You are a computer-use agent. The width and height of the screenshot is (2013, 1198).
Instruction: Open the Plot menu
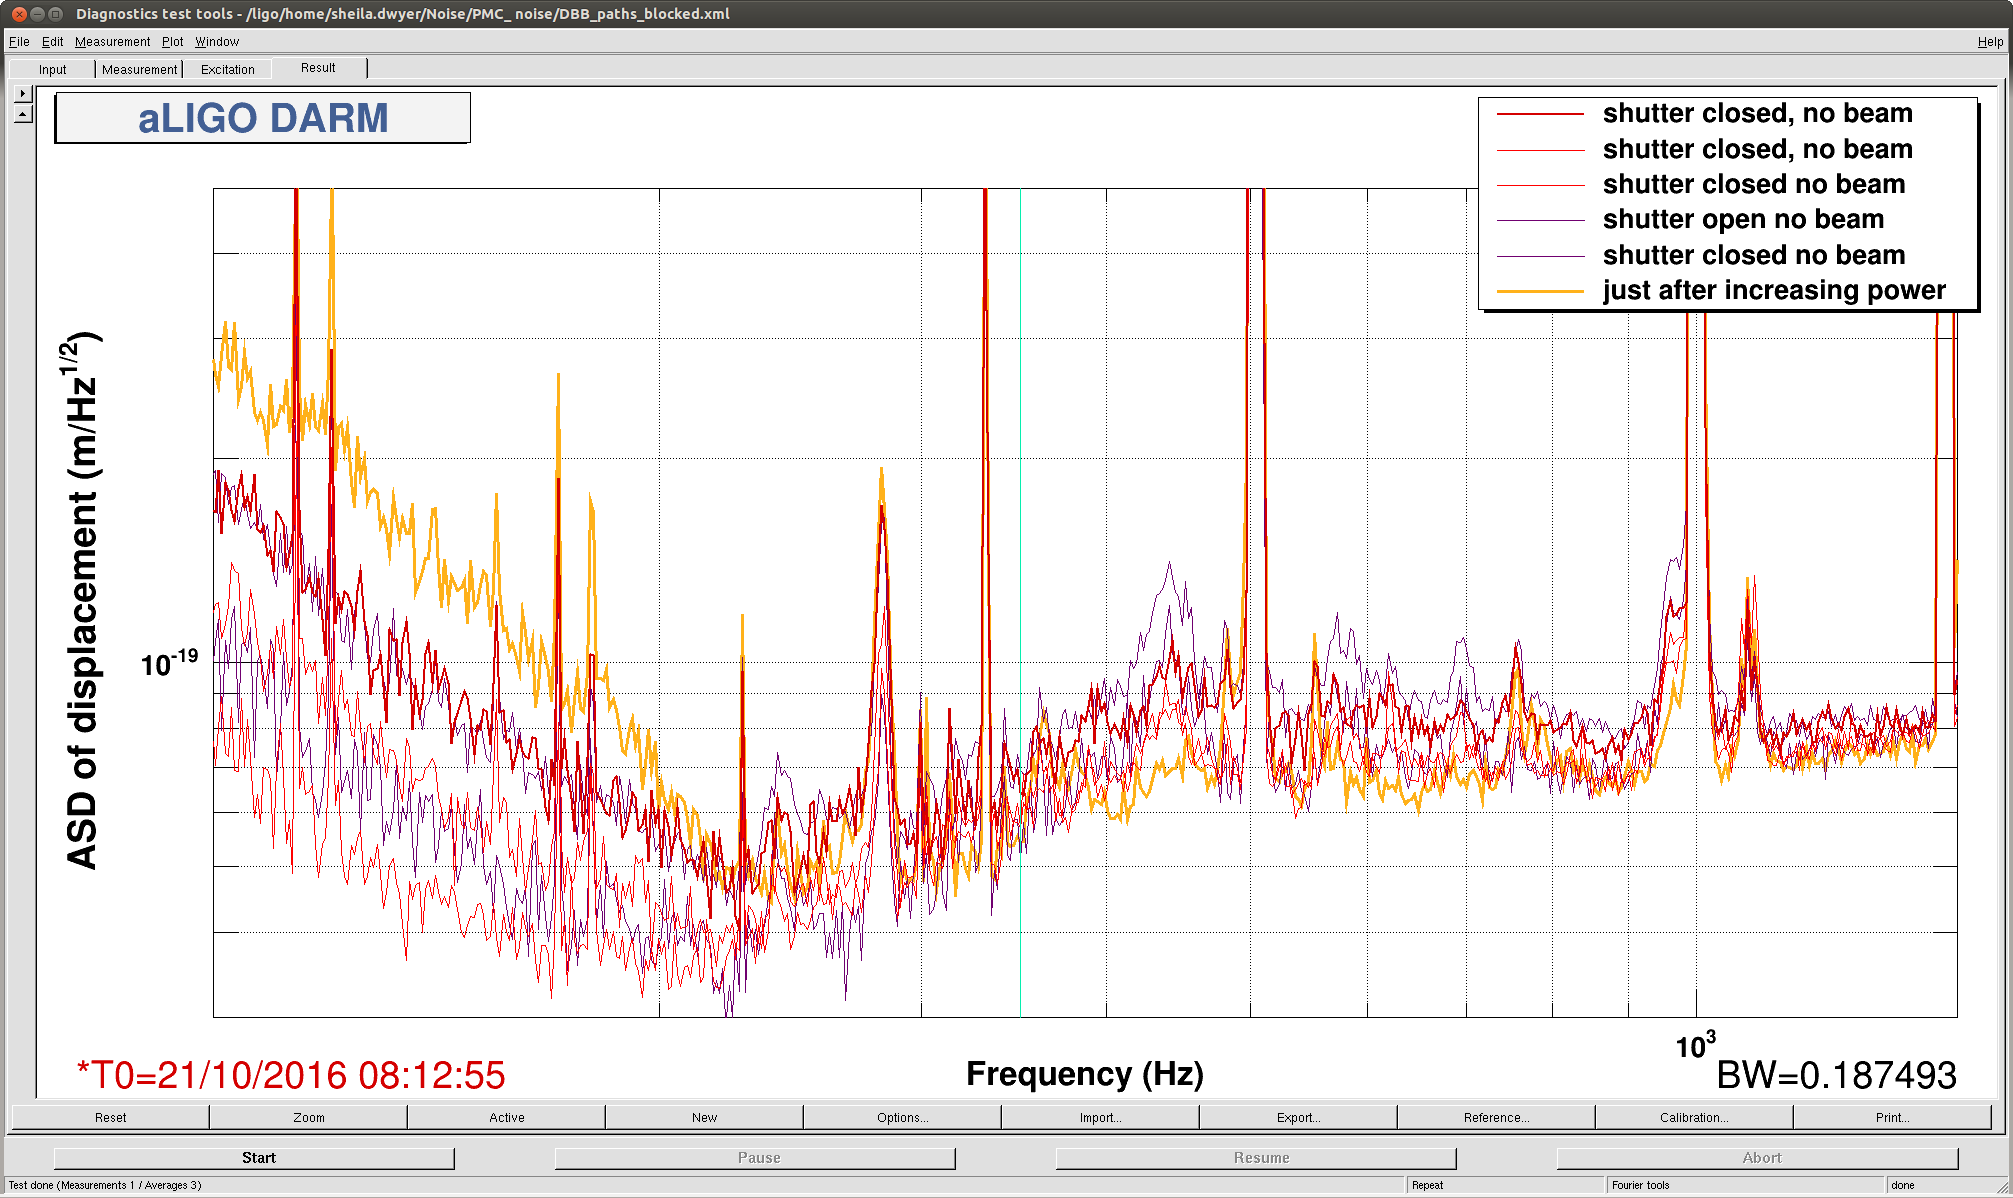click(172, 42)
